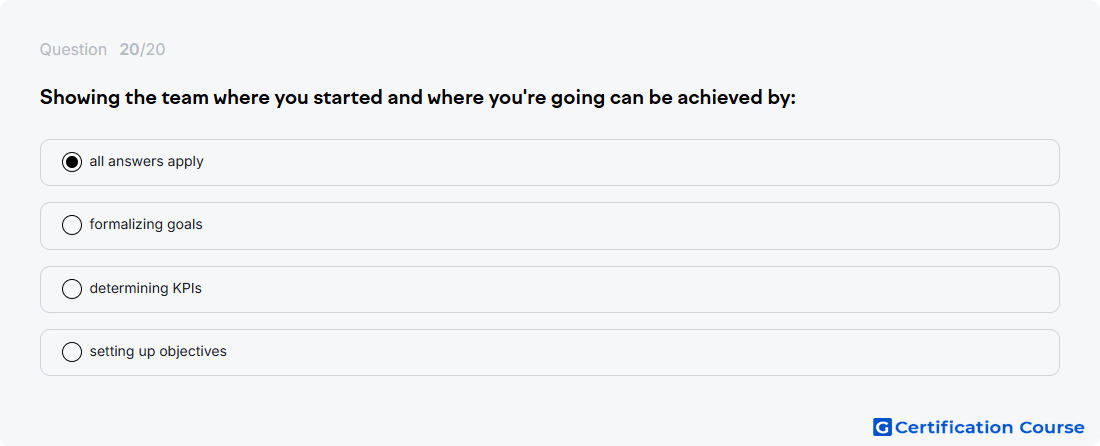
Task: Click the word 'Course' in the footer branding
Action: tap(1052, 427)
